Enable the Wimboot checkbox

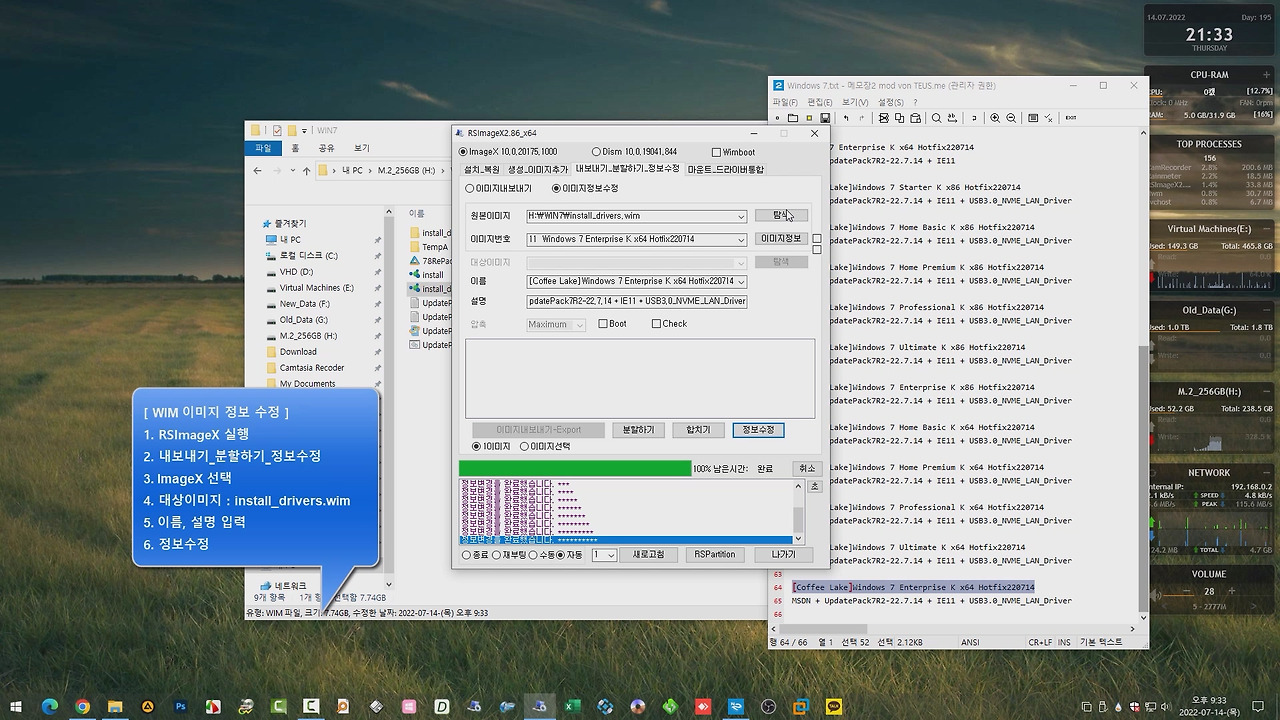pos(733,152)
